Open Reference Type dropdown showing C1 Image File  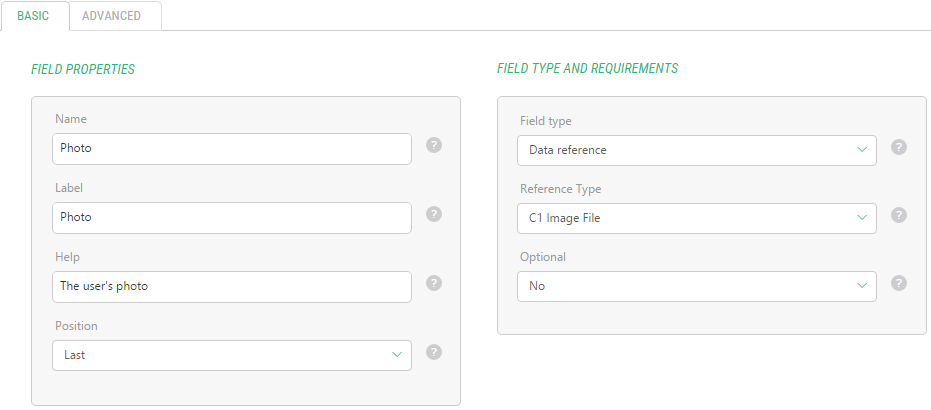696,218
